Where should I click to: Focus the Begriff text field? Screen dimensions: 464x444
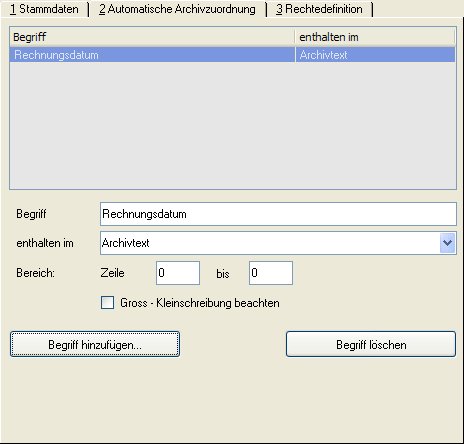coord(278,214)
